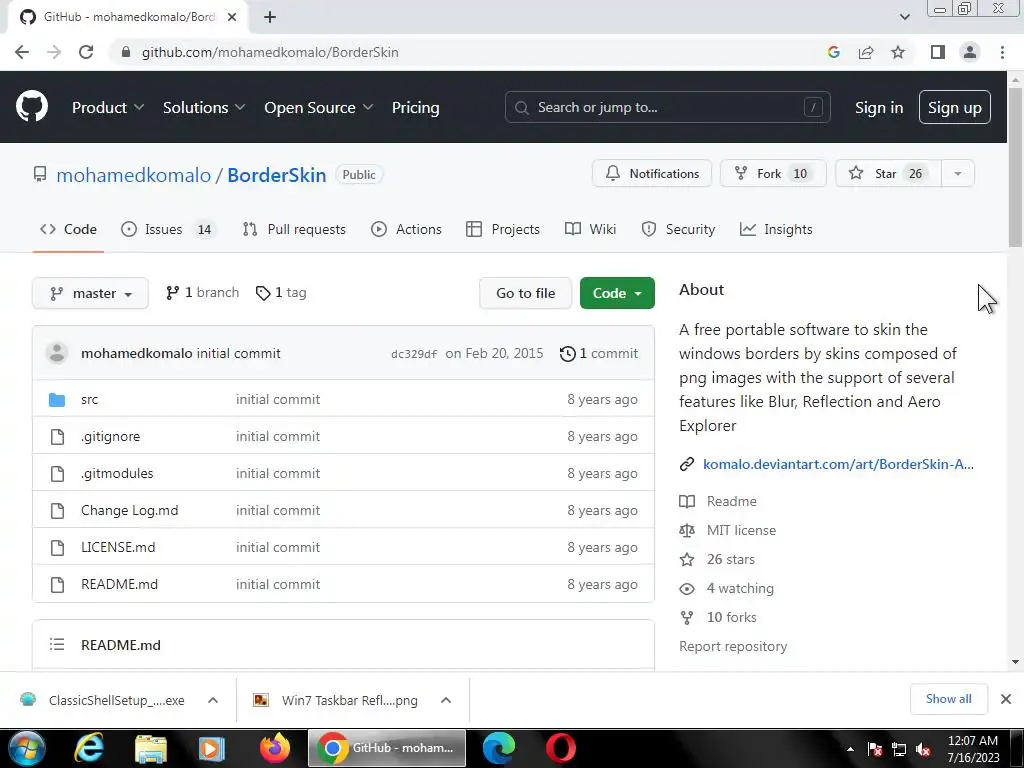Launch Firefox from taskbar
1024x768 pixels.
coord(275,748)
